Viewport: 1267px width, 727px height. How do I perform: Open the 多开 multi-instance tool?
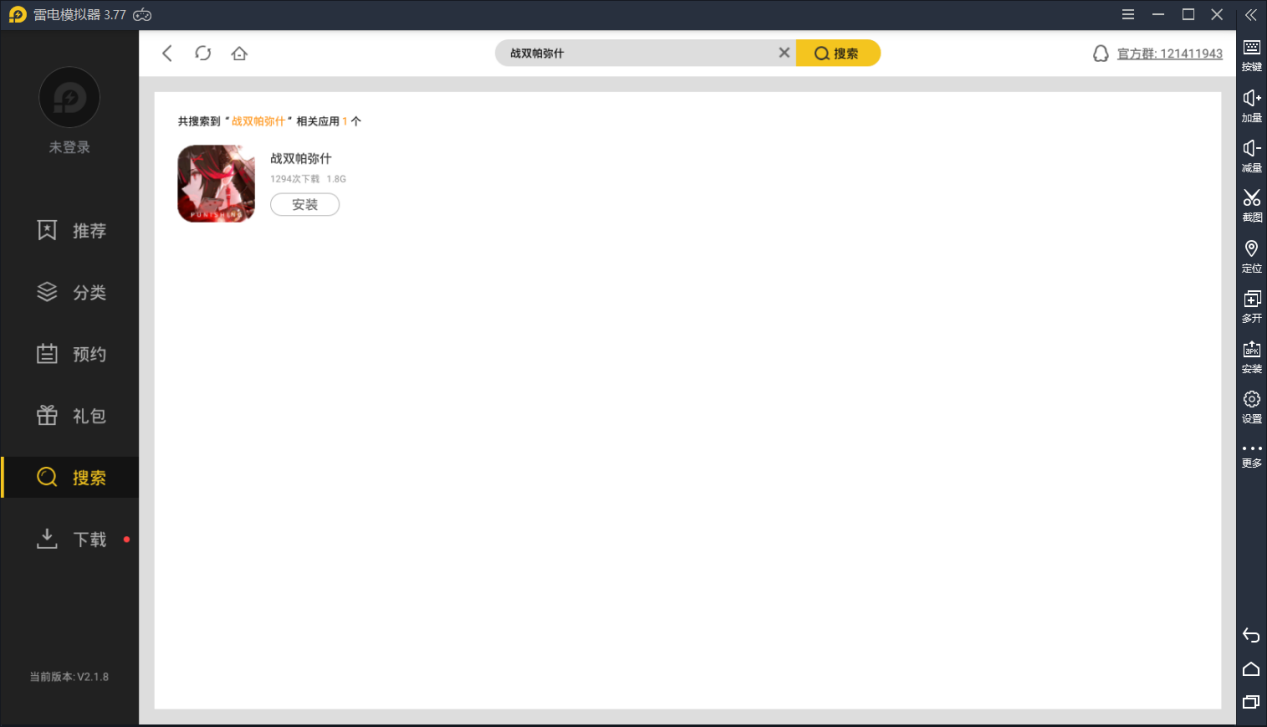[1251, 305]
